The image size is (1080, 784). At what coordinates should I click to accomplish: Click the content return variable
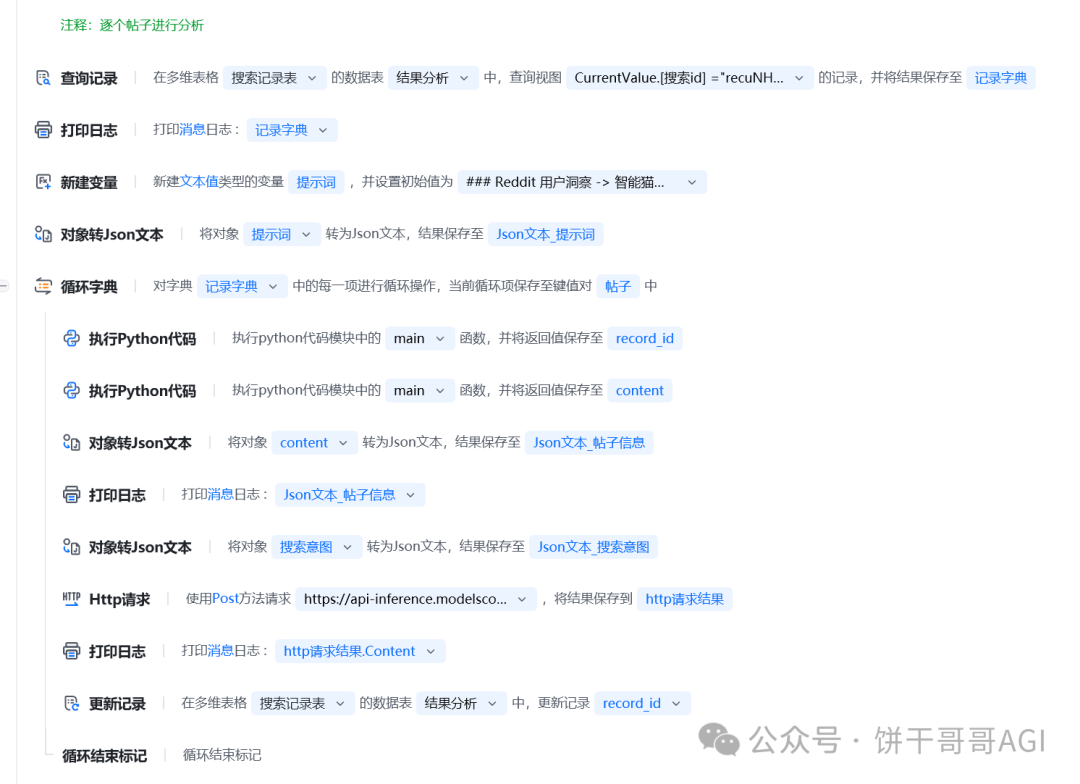[x=639, y=391]
